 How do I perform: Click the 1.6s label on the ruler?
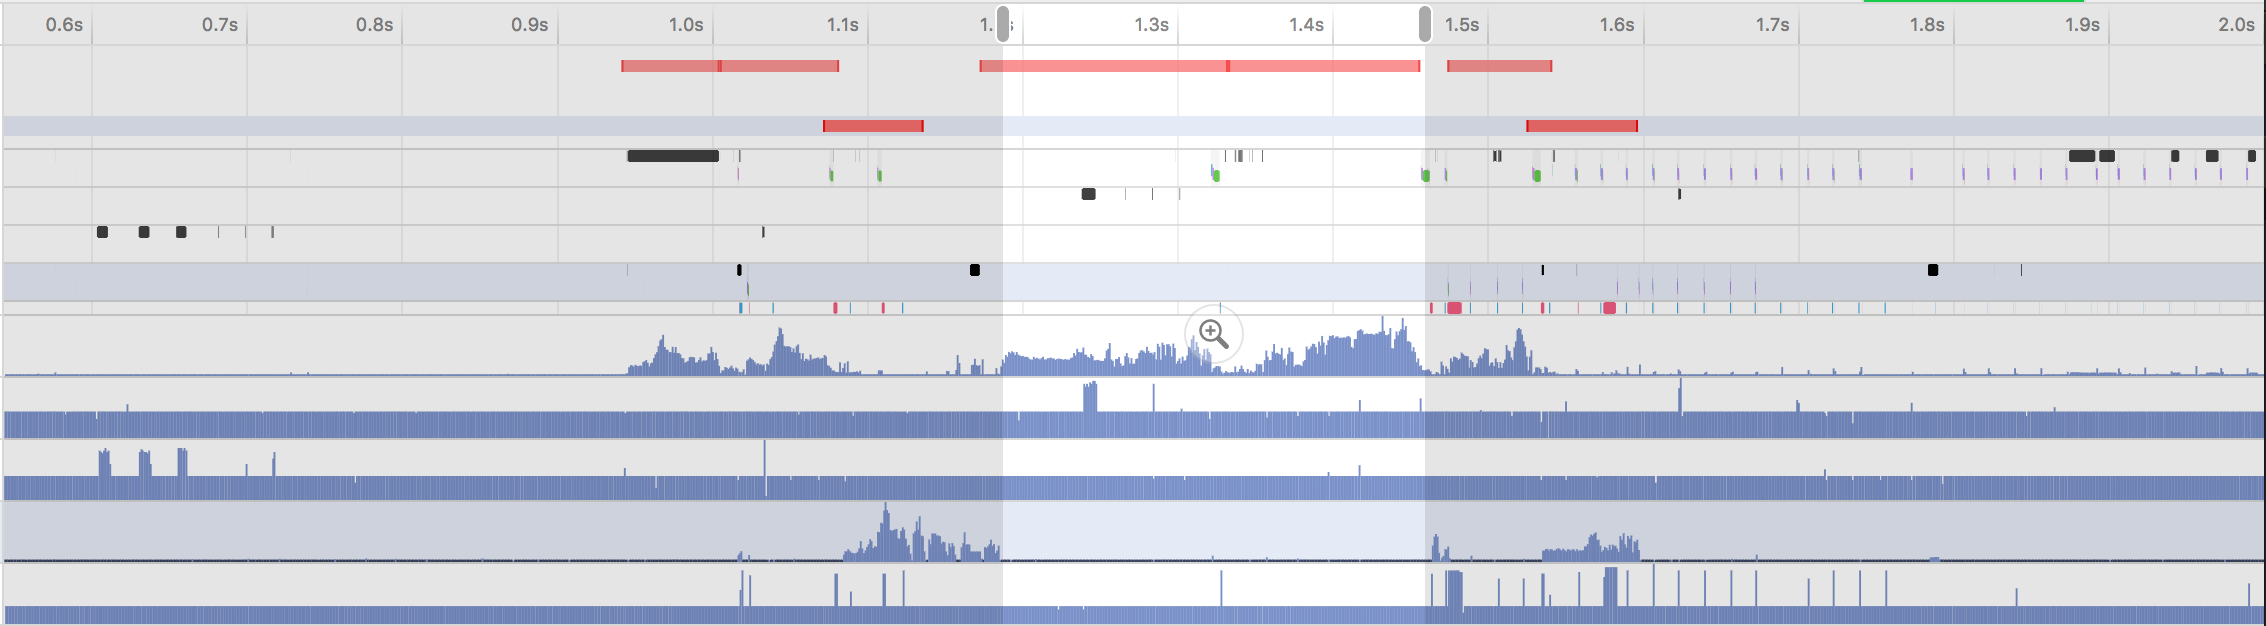1617,24
